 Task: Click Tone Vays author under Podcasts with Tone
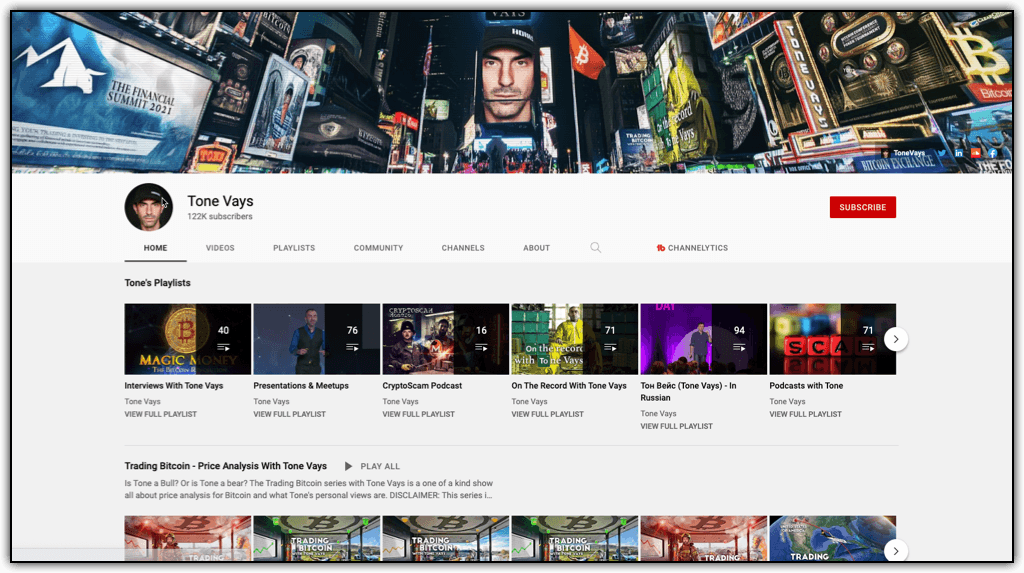(x=787, y=402)
